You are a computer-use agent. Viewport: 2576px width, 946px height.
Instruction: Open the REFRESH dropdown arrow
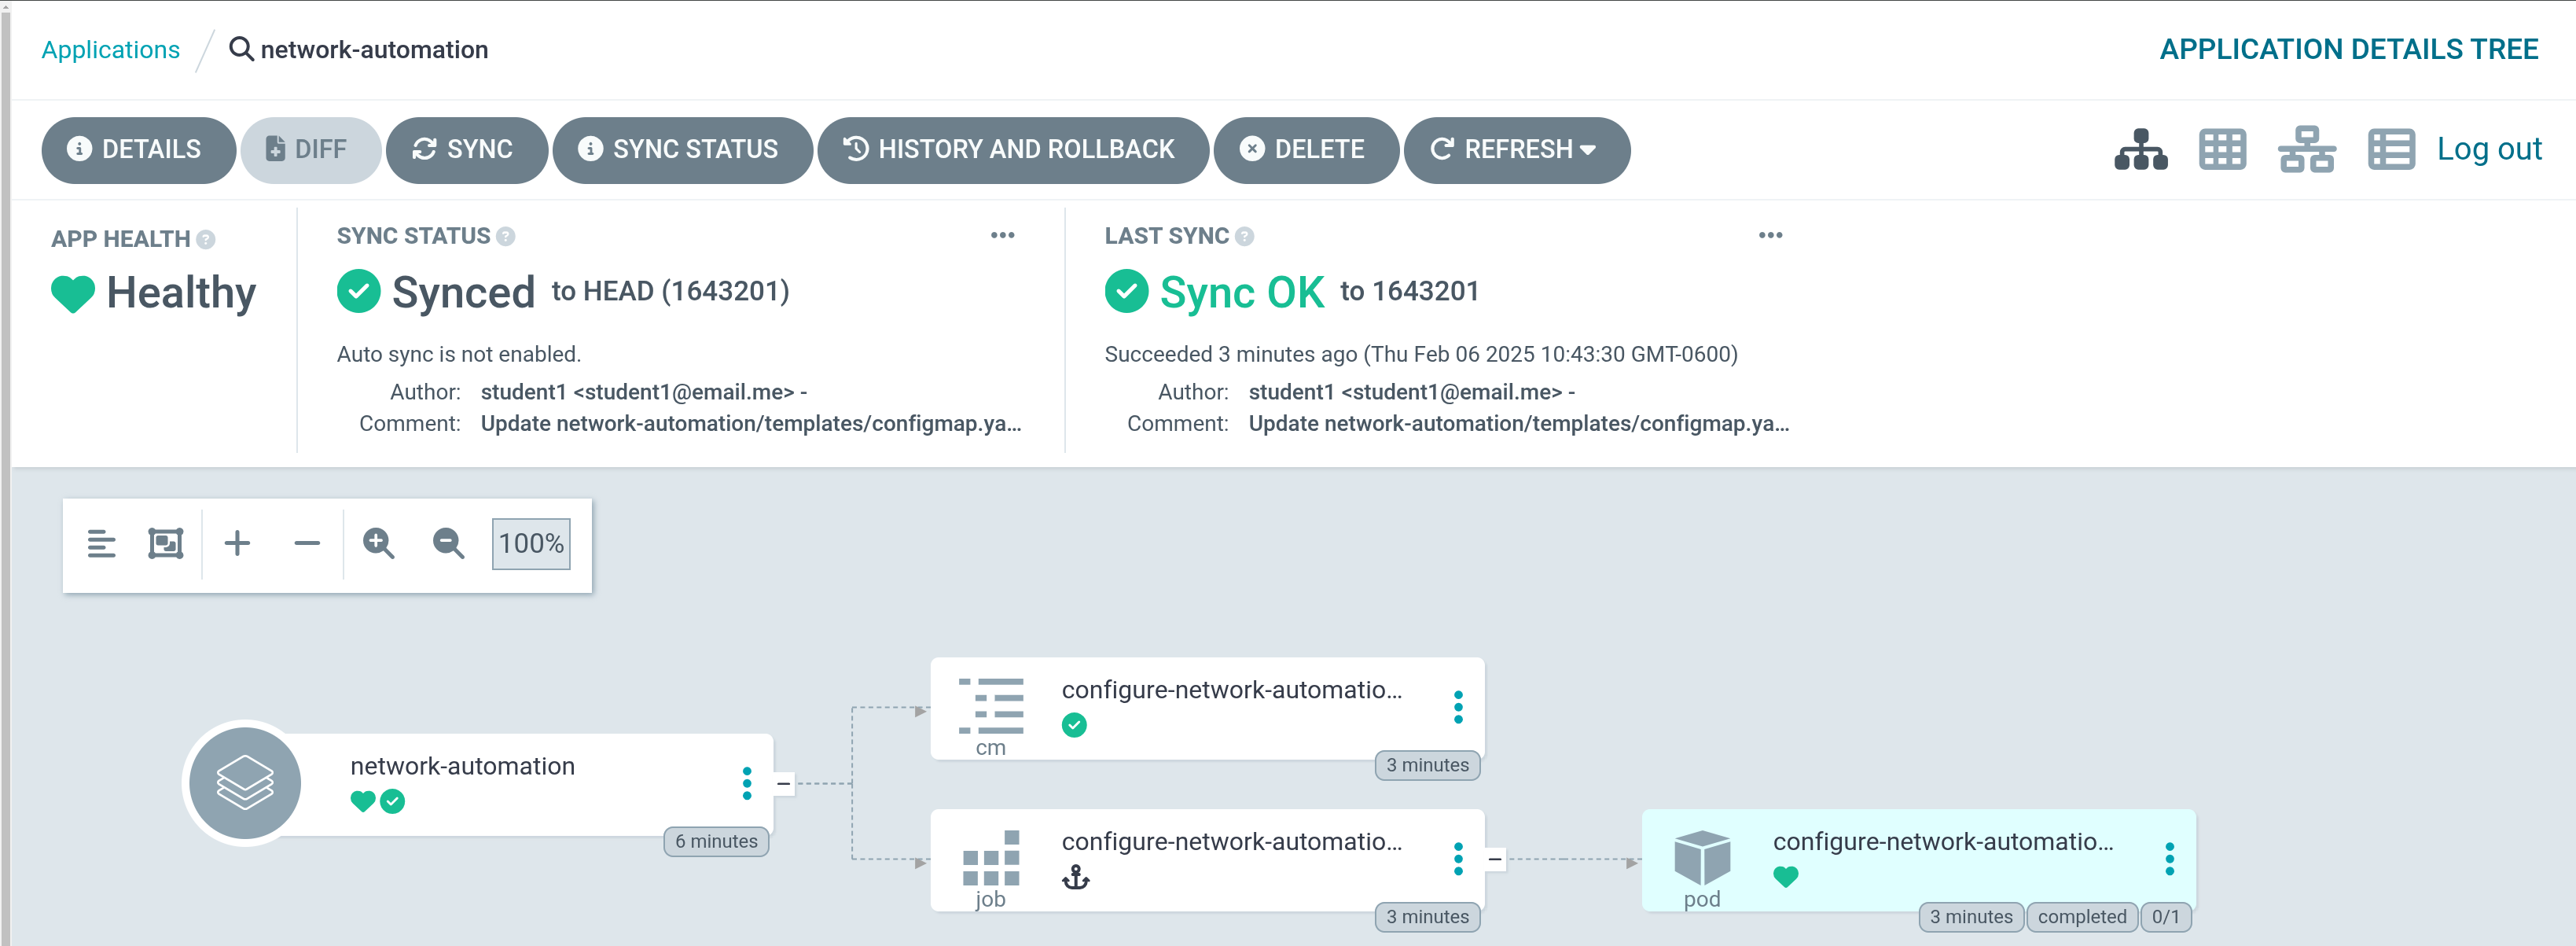click(x=1588, y=150)
